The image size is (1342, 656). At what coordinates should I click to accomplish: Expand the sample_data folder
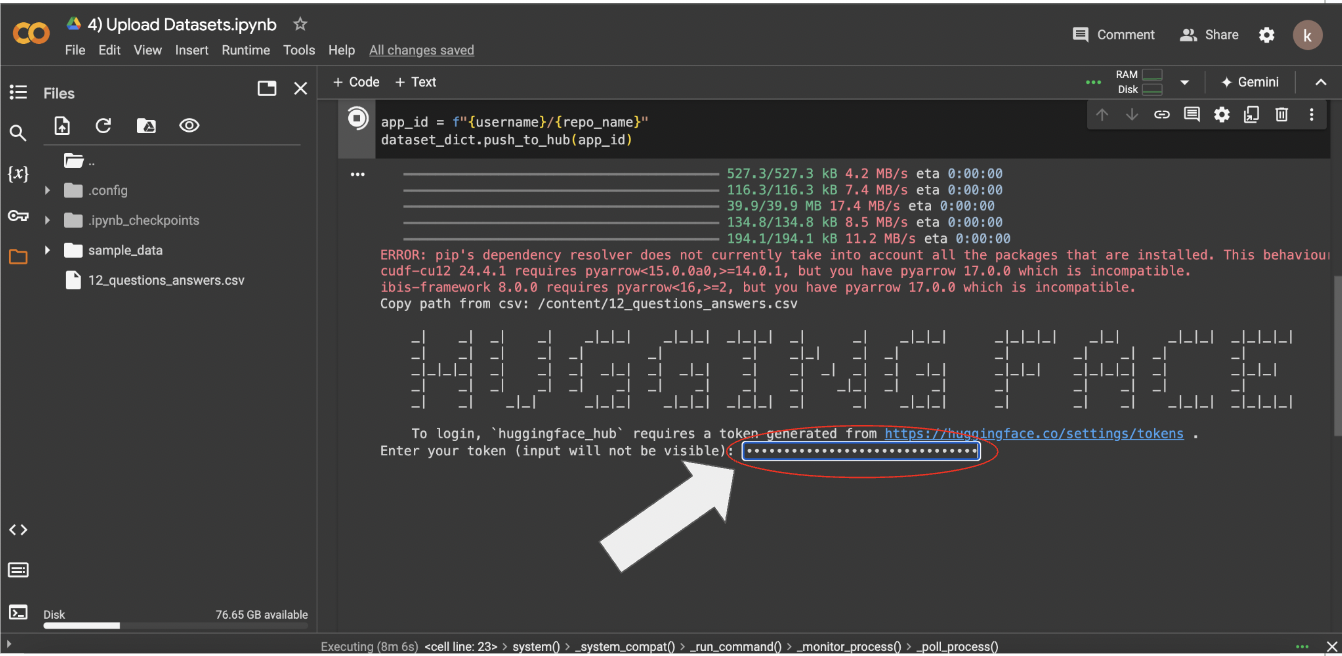pyautogui.click(x=47, y=250)
